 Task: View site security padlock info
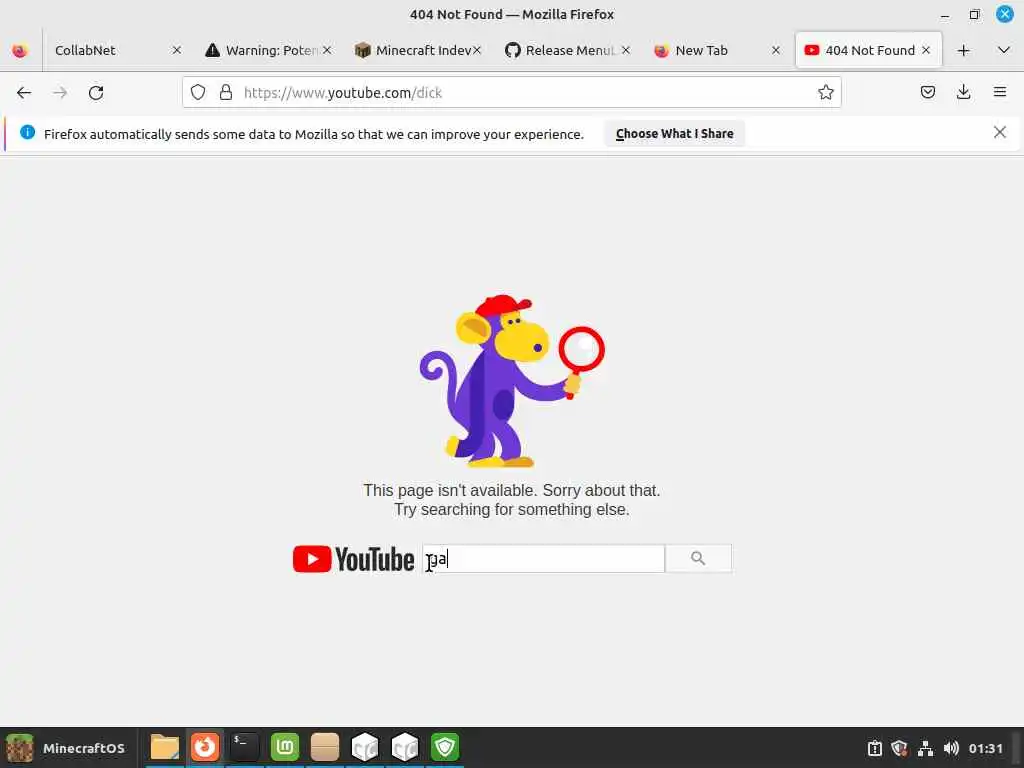point(226,93)
